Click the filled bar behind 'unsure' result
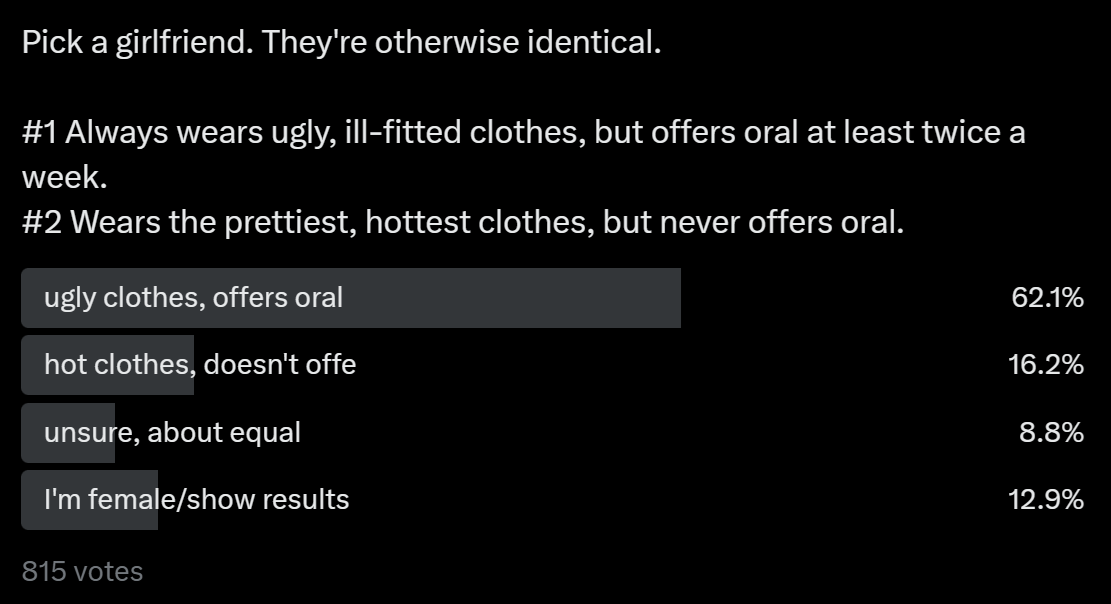Screen dimensions: 1111x604 68,432
